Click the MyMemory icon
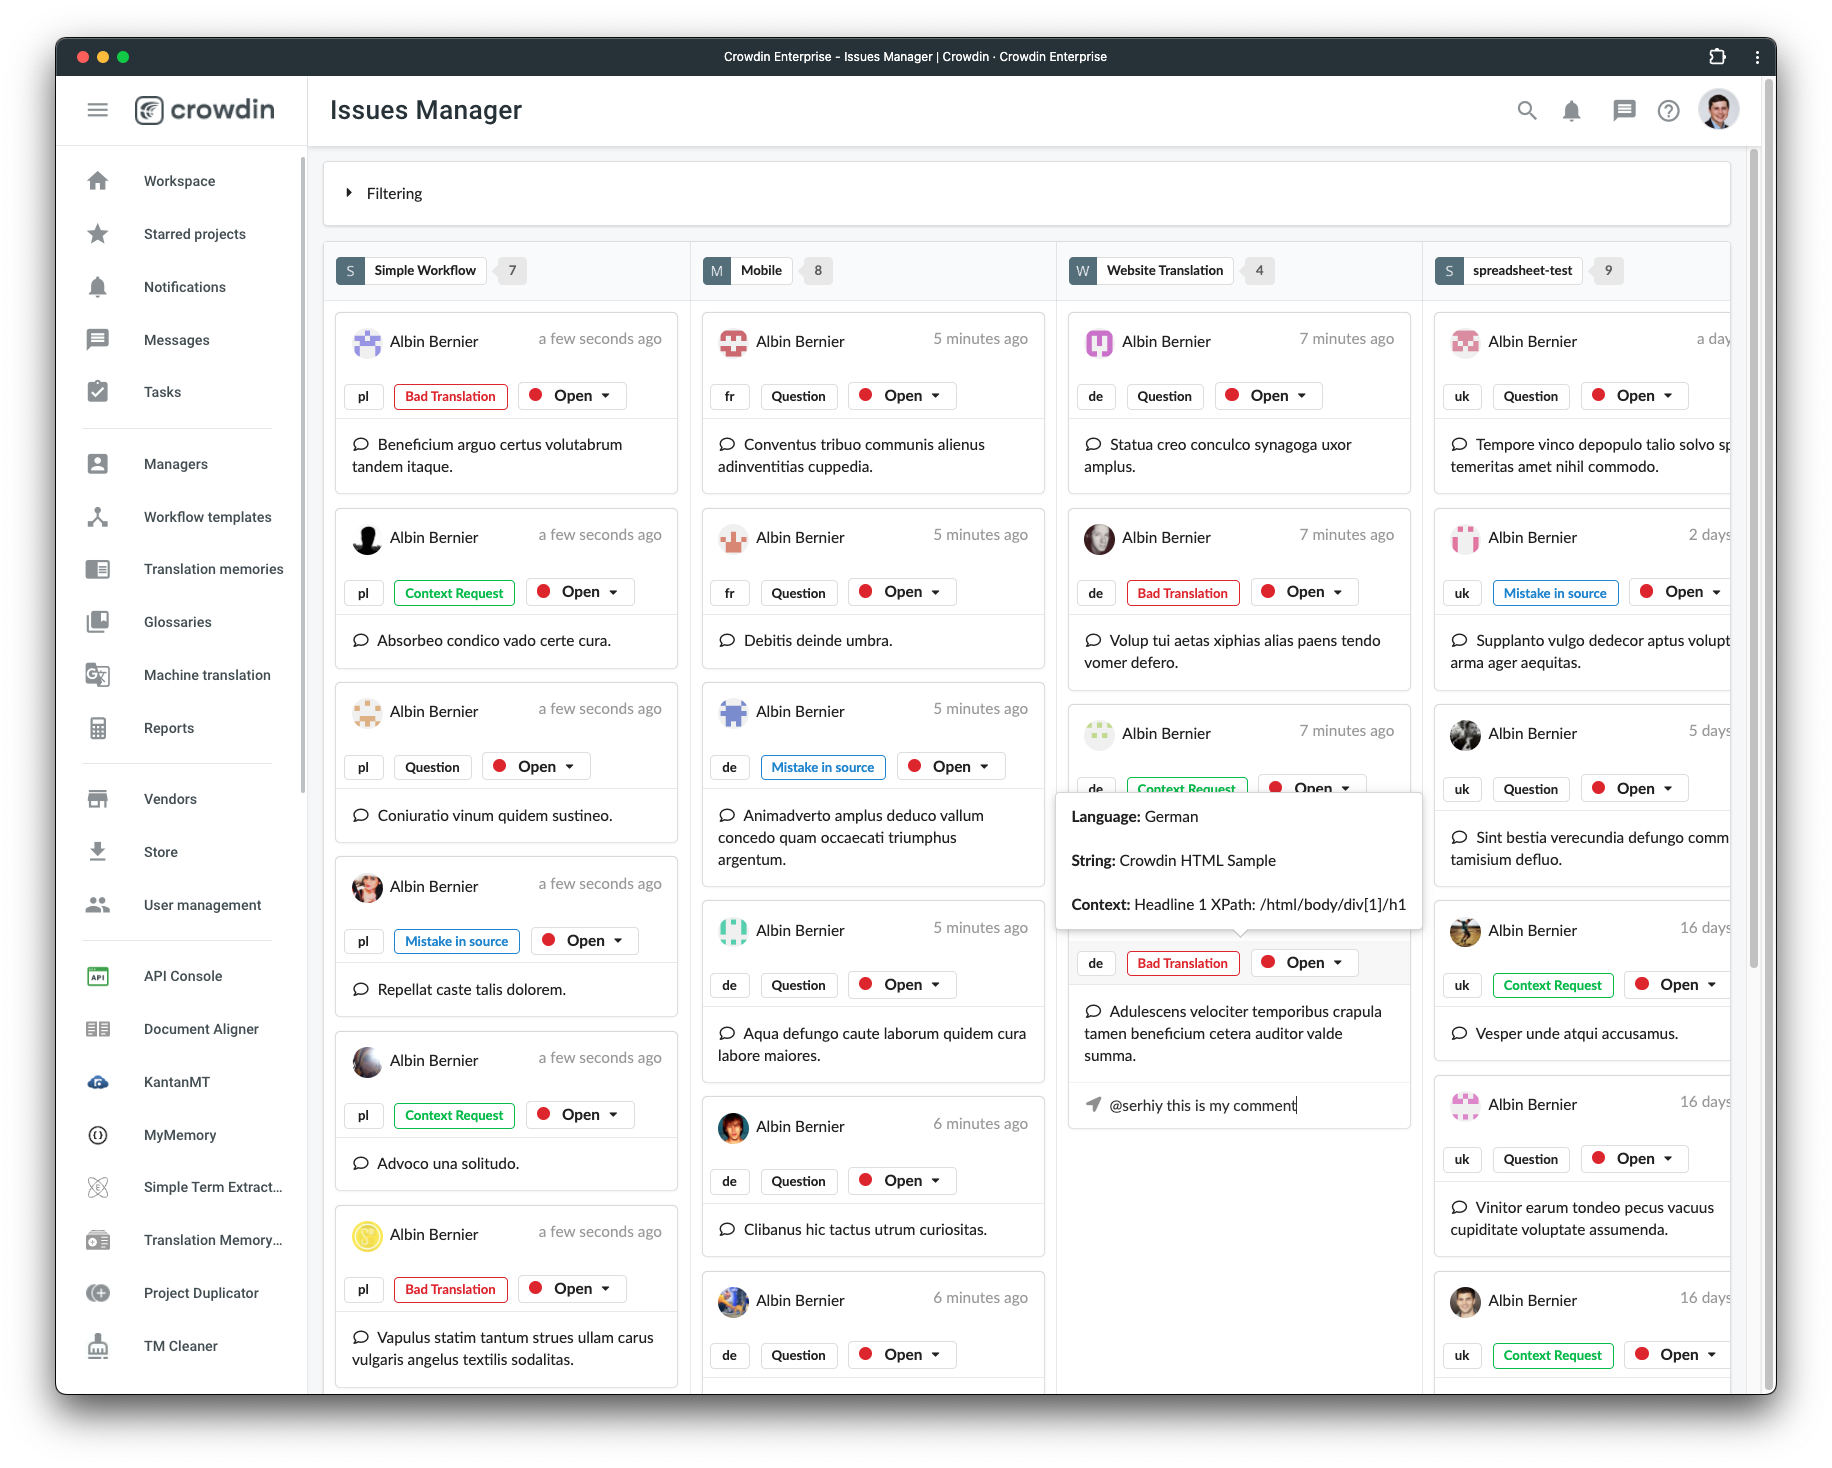The image size is (1832, 1468). pos(98,1135)
